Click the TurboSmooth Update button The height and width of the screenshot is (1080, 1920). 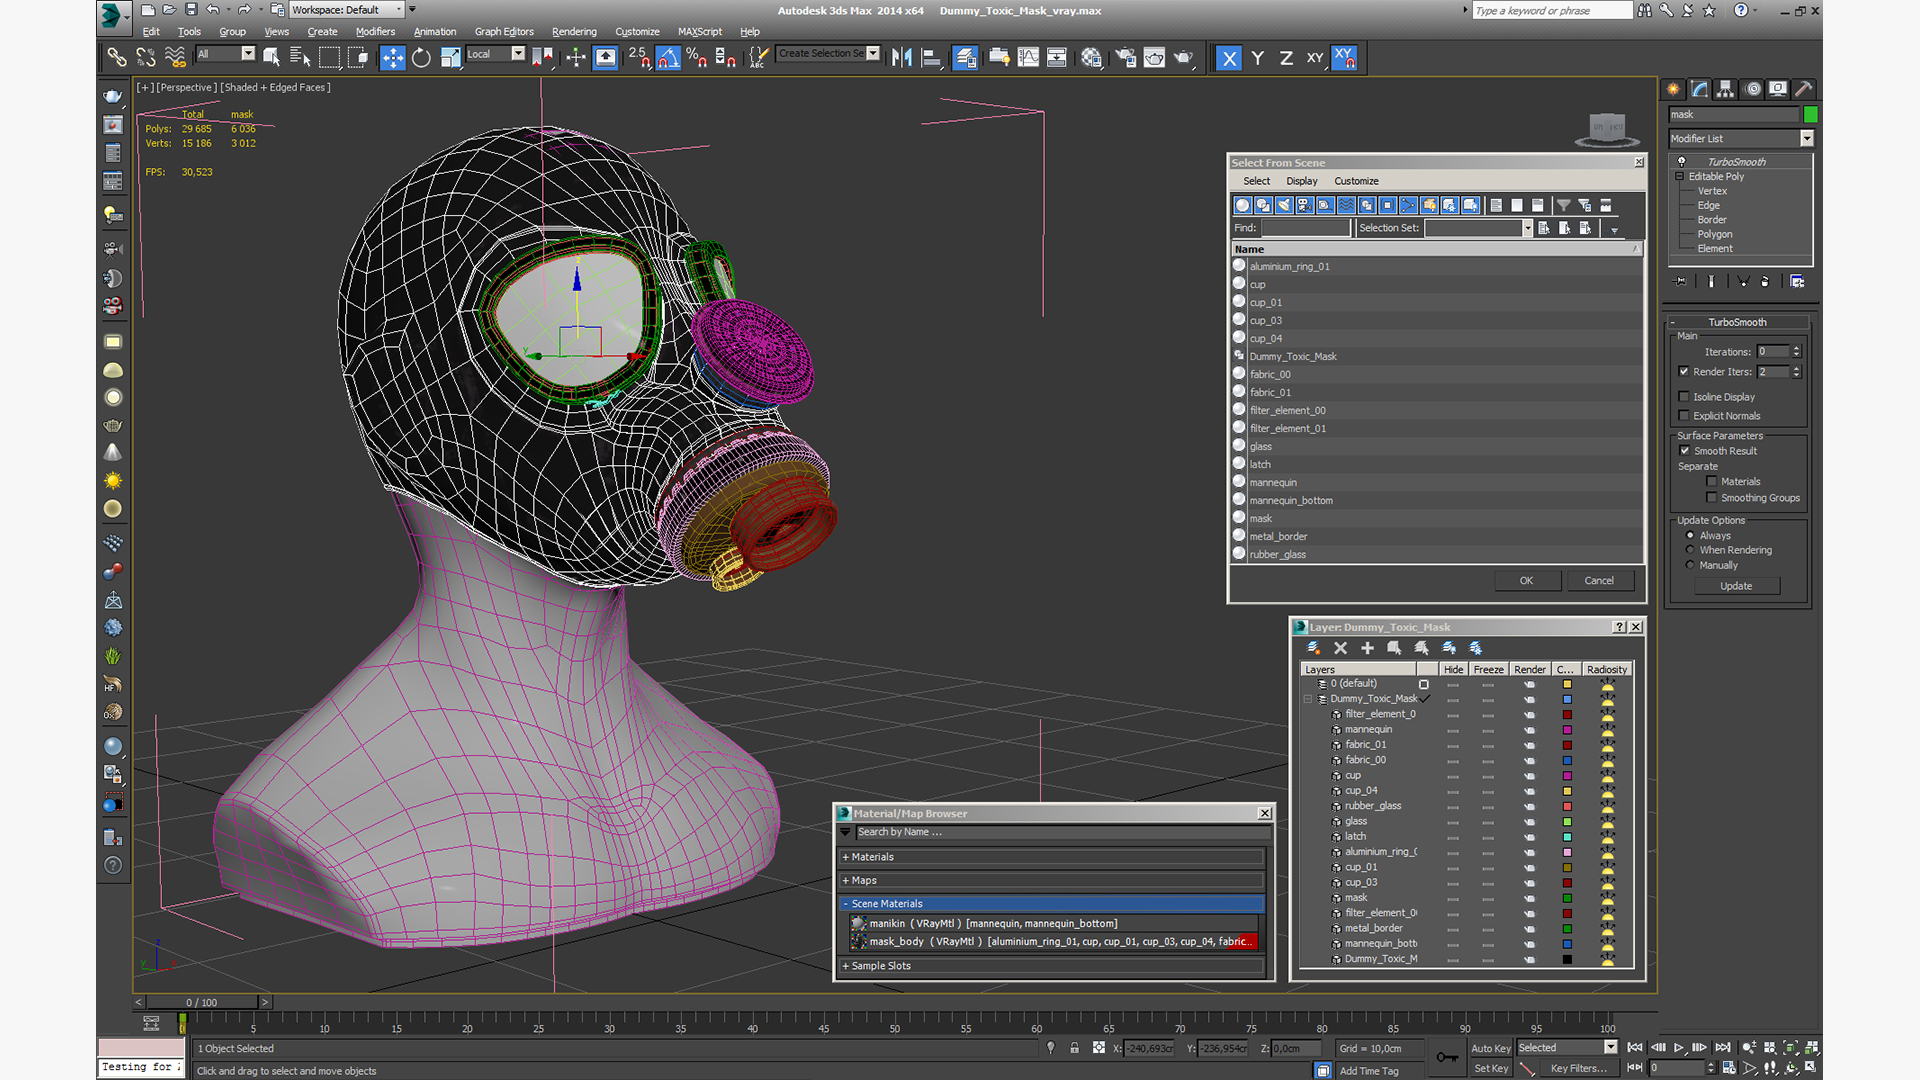1736,586
